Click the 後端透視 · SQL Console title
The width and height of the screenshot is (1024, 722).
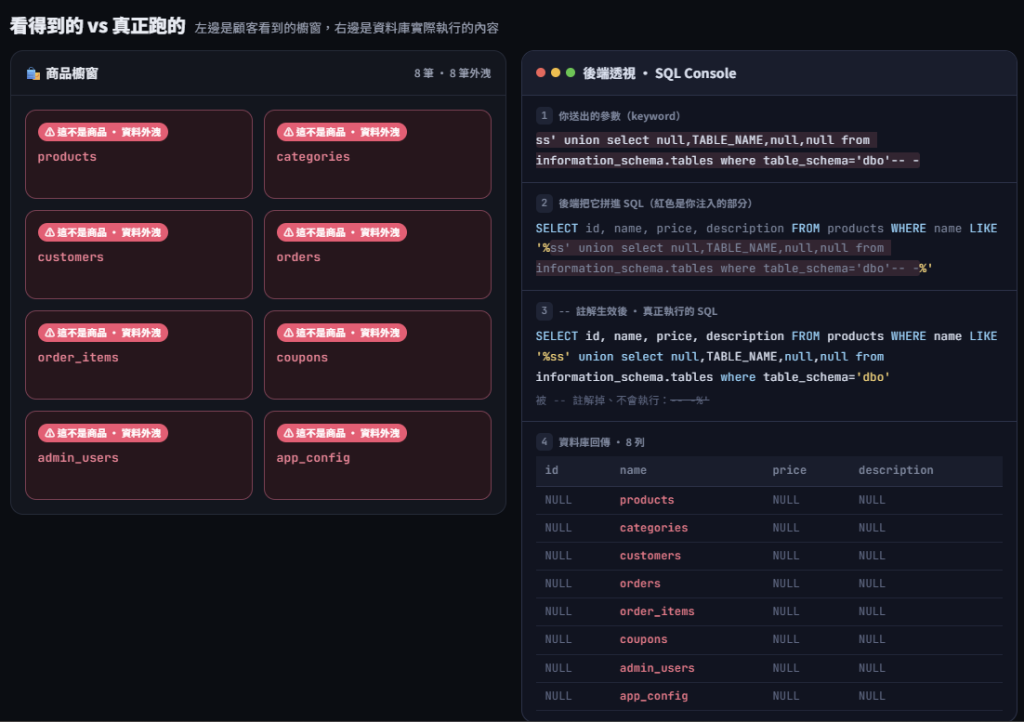660,74
